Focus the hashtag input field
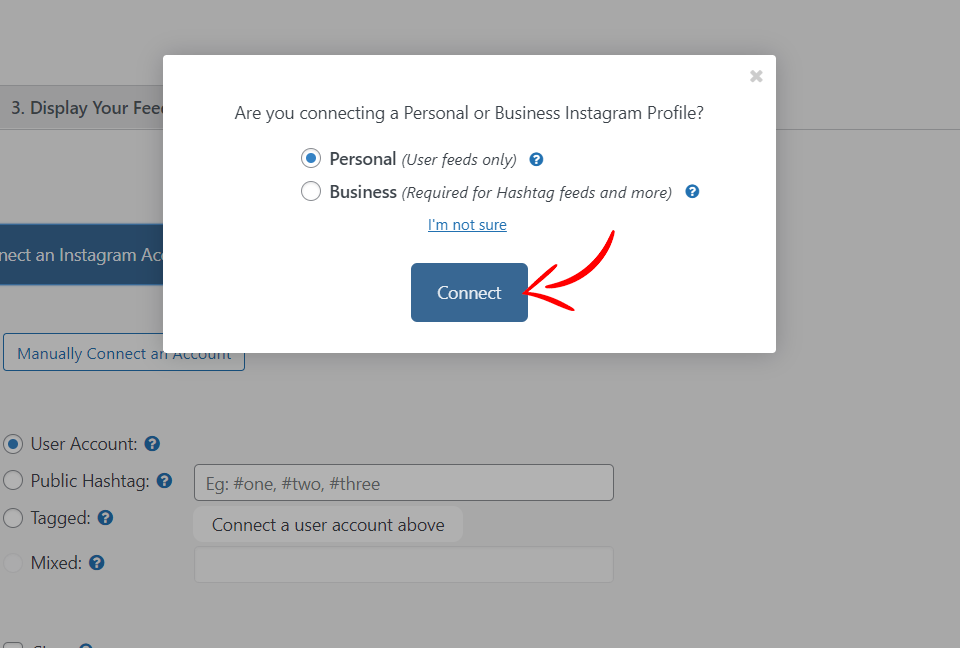This screenshot has width=960, height=648. click(403, 483)
